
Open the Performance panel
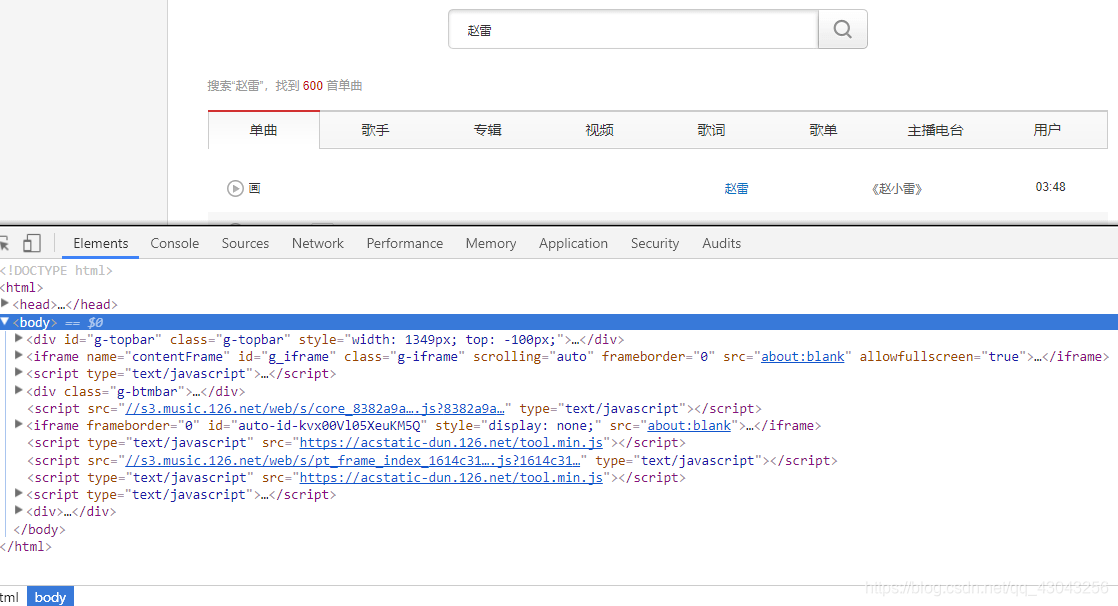click(405, 243)
